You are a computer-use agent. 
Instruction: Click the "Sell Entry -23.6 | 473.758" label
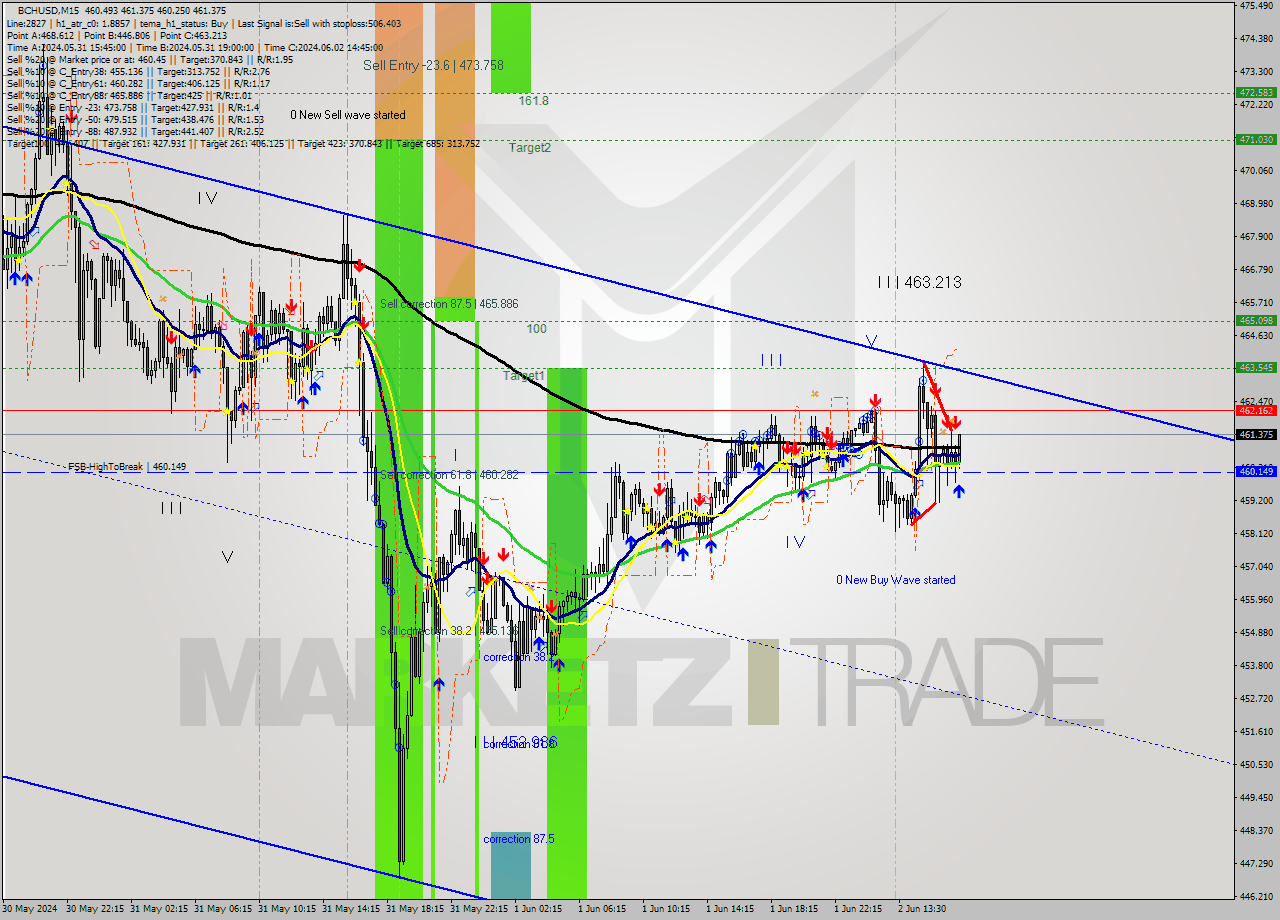coord(433,65)
